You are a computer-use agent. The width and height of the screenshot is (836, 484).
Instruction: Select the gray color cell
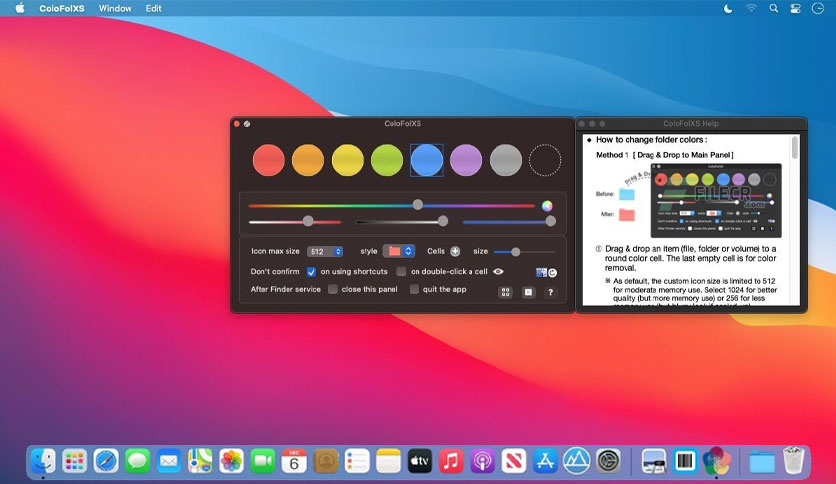[x=505, y=160]
